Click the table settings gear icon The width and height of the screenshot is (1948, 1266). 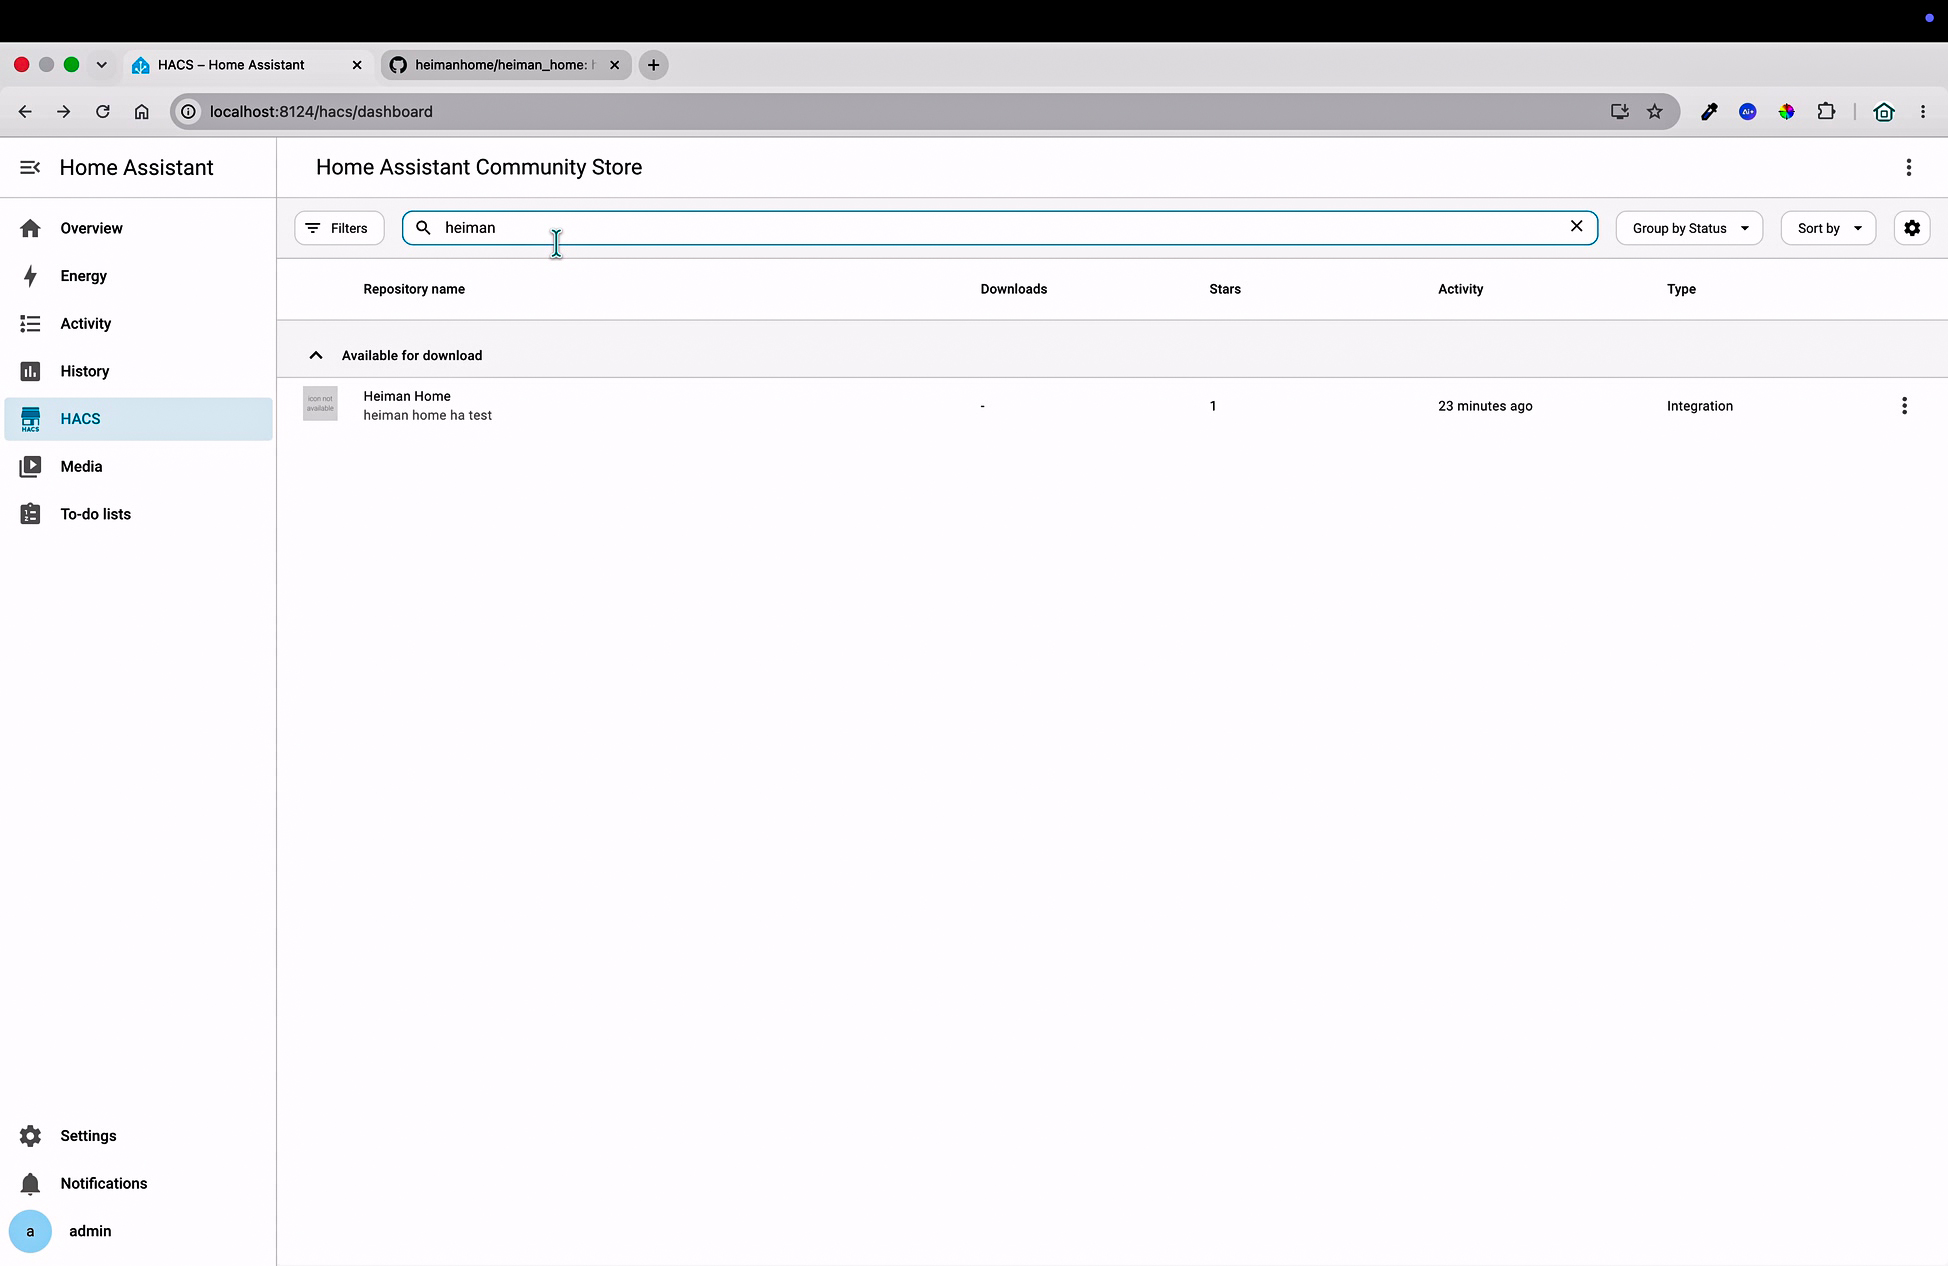click(1911, 228)
